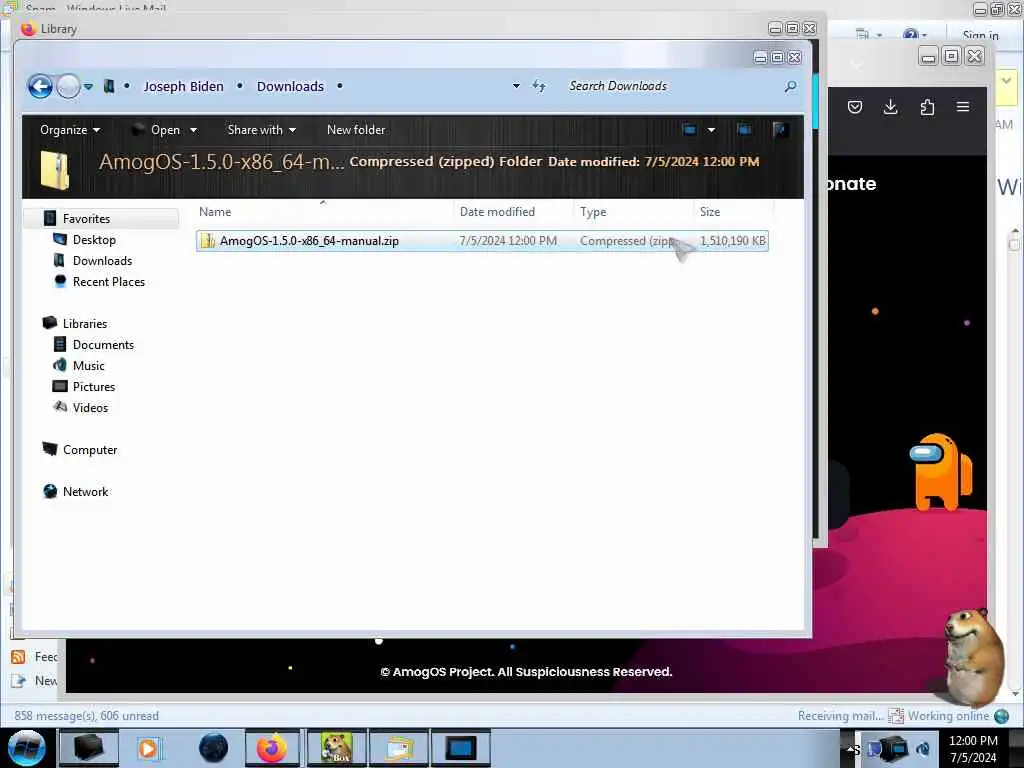Select Favorites in the navigation pane
This screenshot has height=768, width=1024.
coord(86,219)
